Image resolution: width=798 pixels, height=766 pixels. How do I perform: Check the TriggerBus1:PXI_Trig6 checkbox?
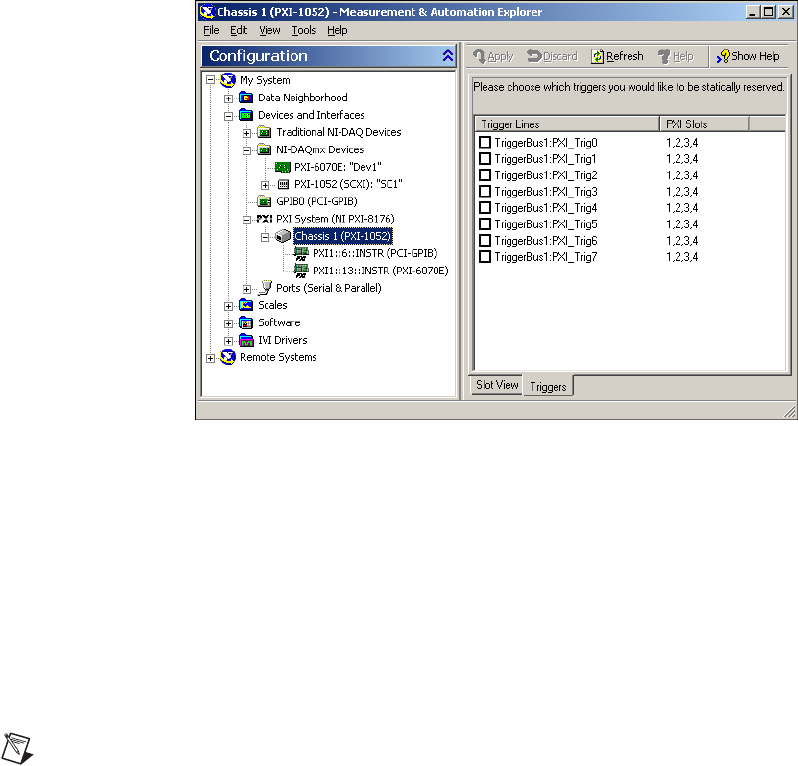tap(485, 241)
